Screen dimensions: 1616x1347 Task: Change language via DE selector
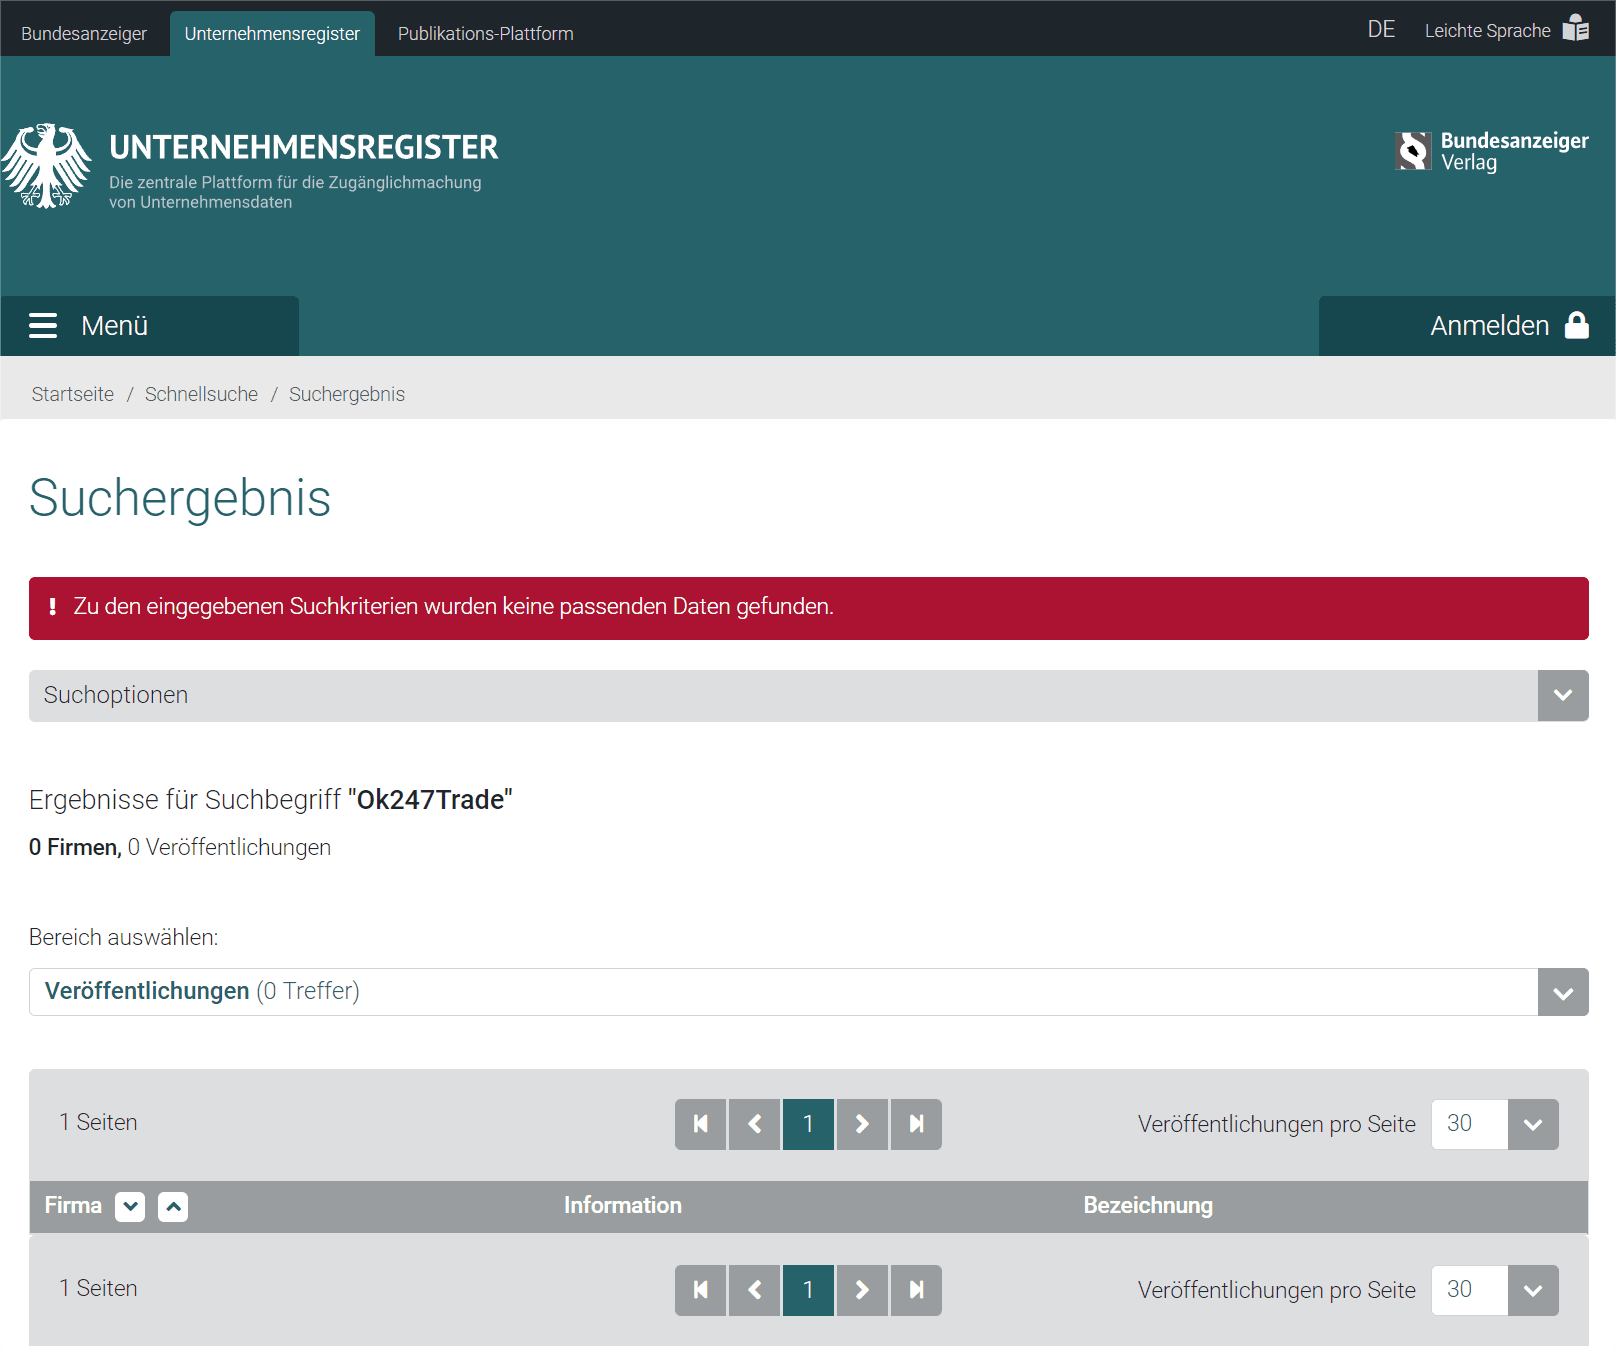pyautogui.click(x=1381, y=30)
